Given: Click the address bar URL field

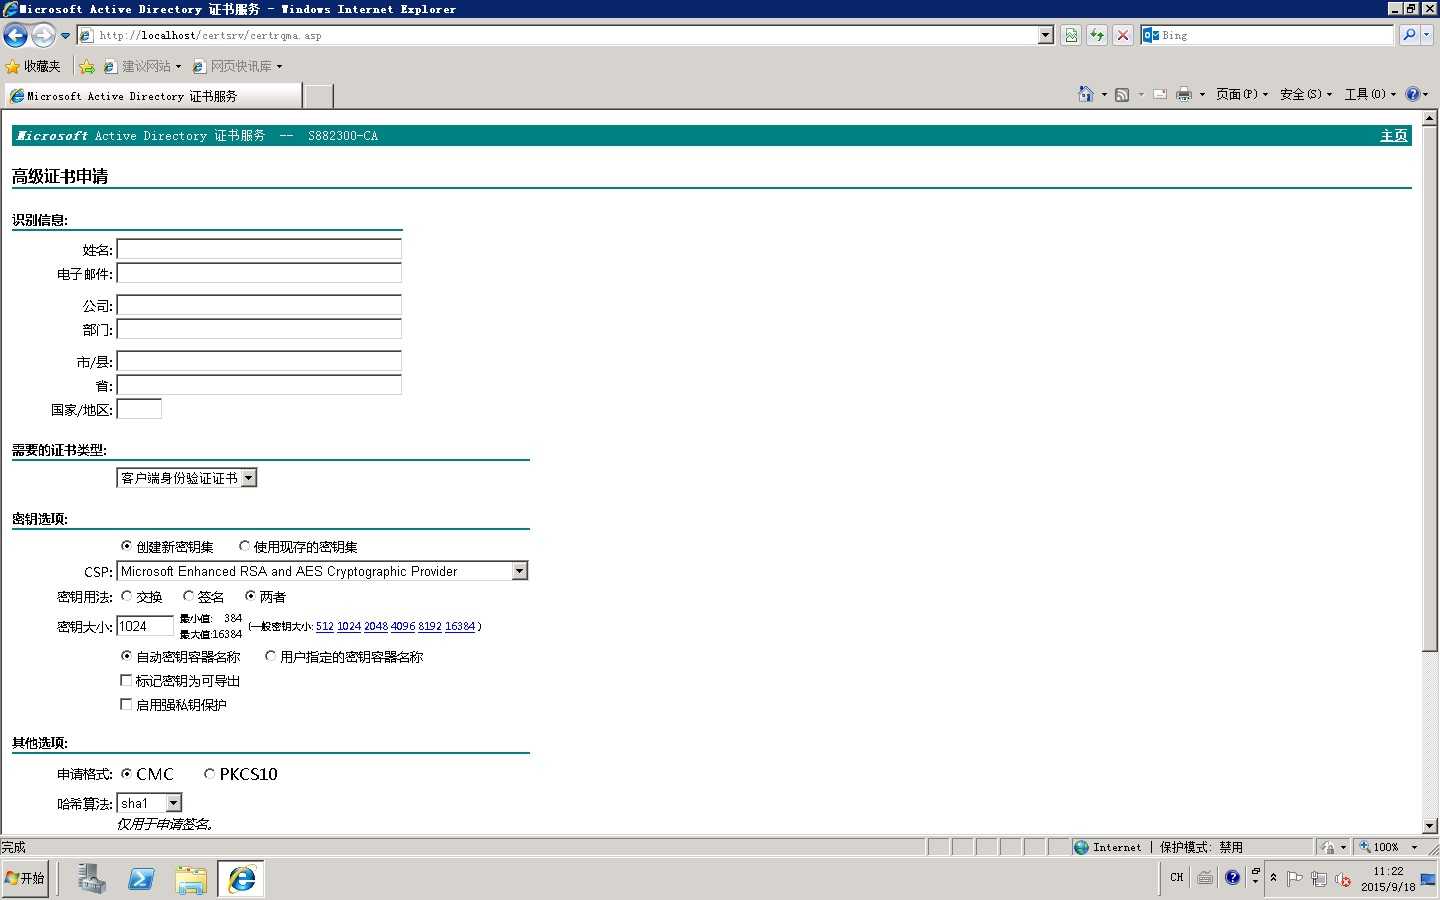Looking at the screenshot, I should coord(566,35).
